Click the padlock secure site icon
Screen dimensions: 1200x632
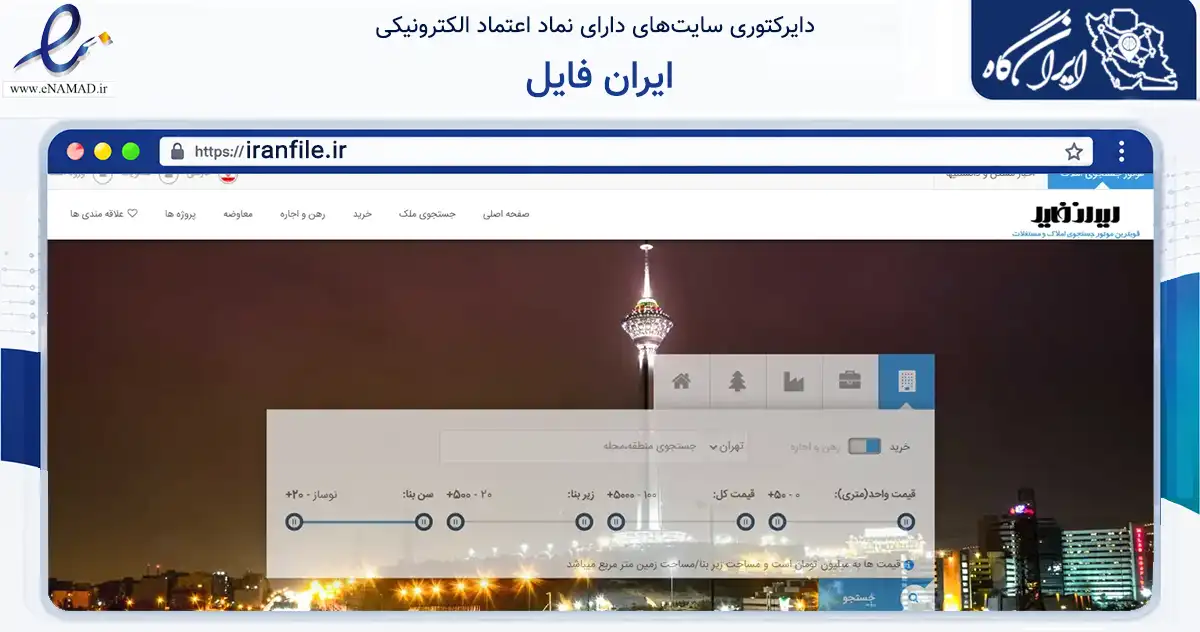tap(177, 152)
